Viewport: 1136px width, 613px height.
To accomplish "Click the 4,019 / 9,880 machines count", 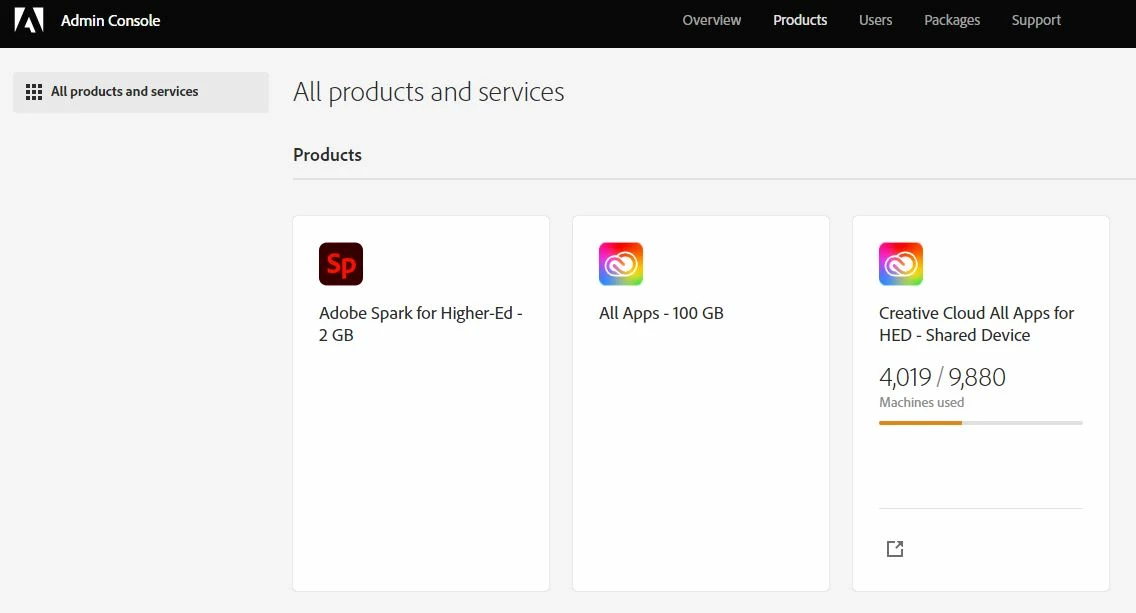I will tap(942, 377).
